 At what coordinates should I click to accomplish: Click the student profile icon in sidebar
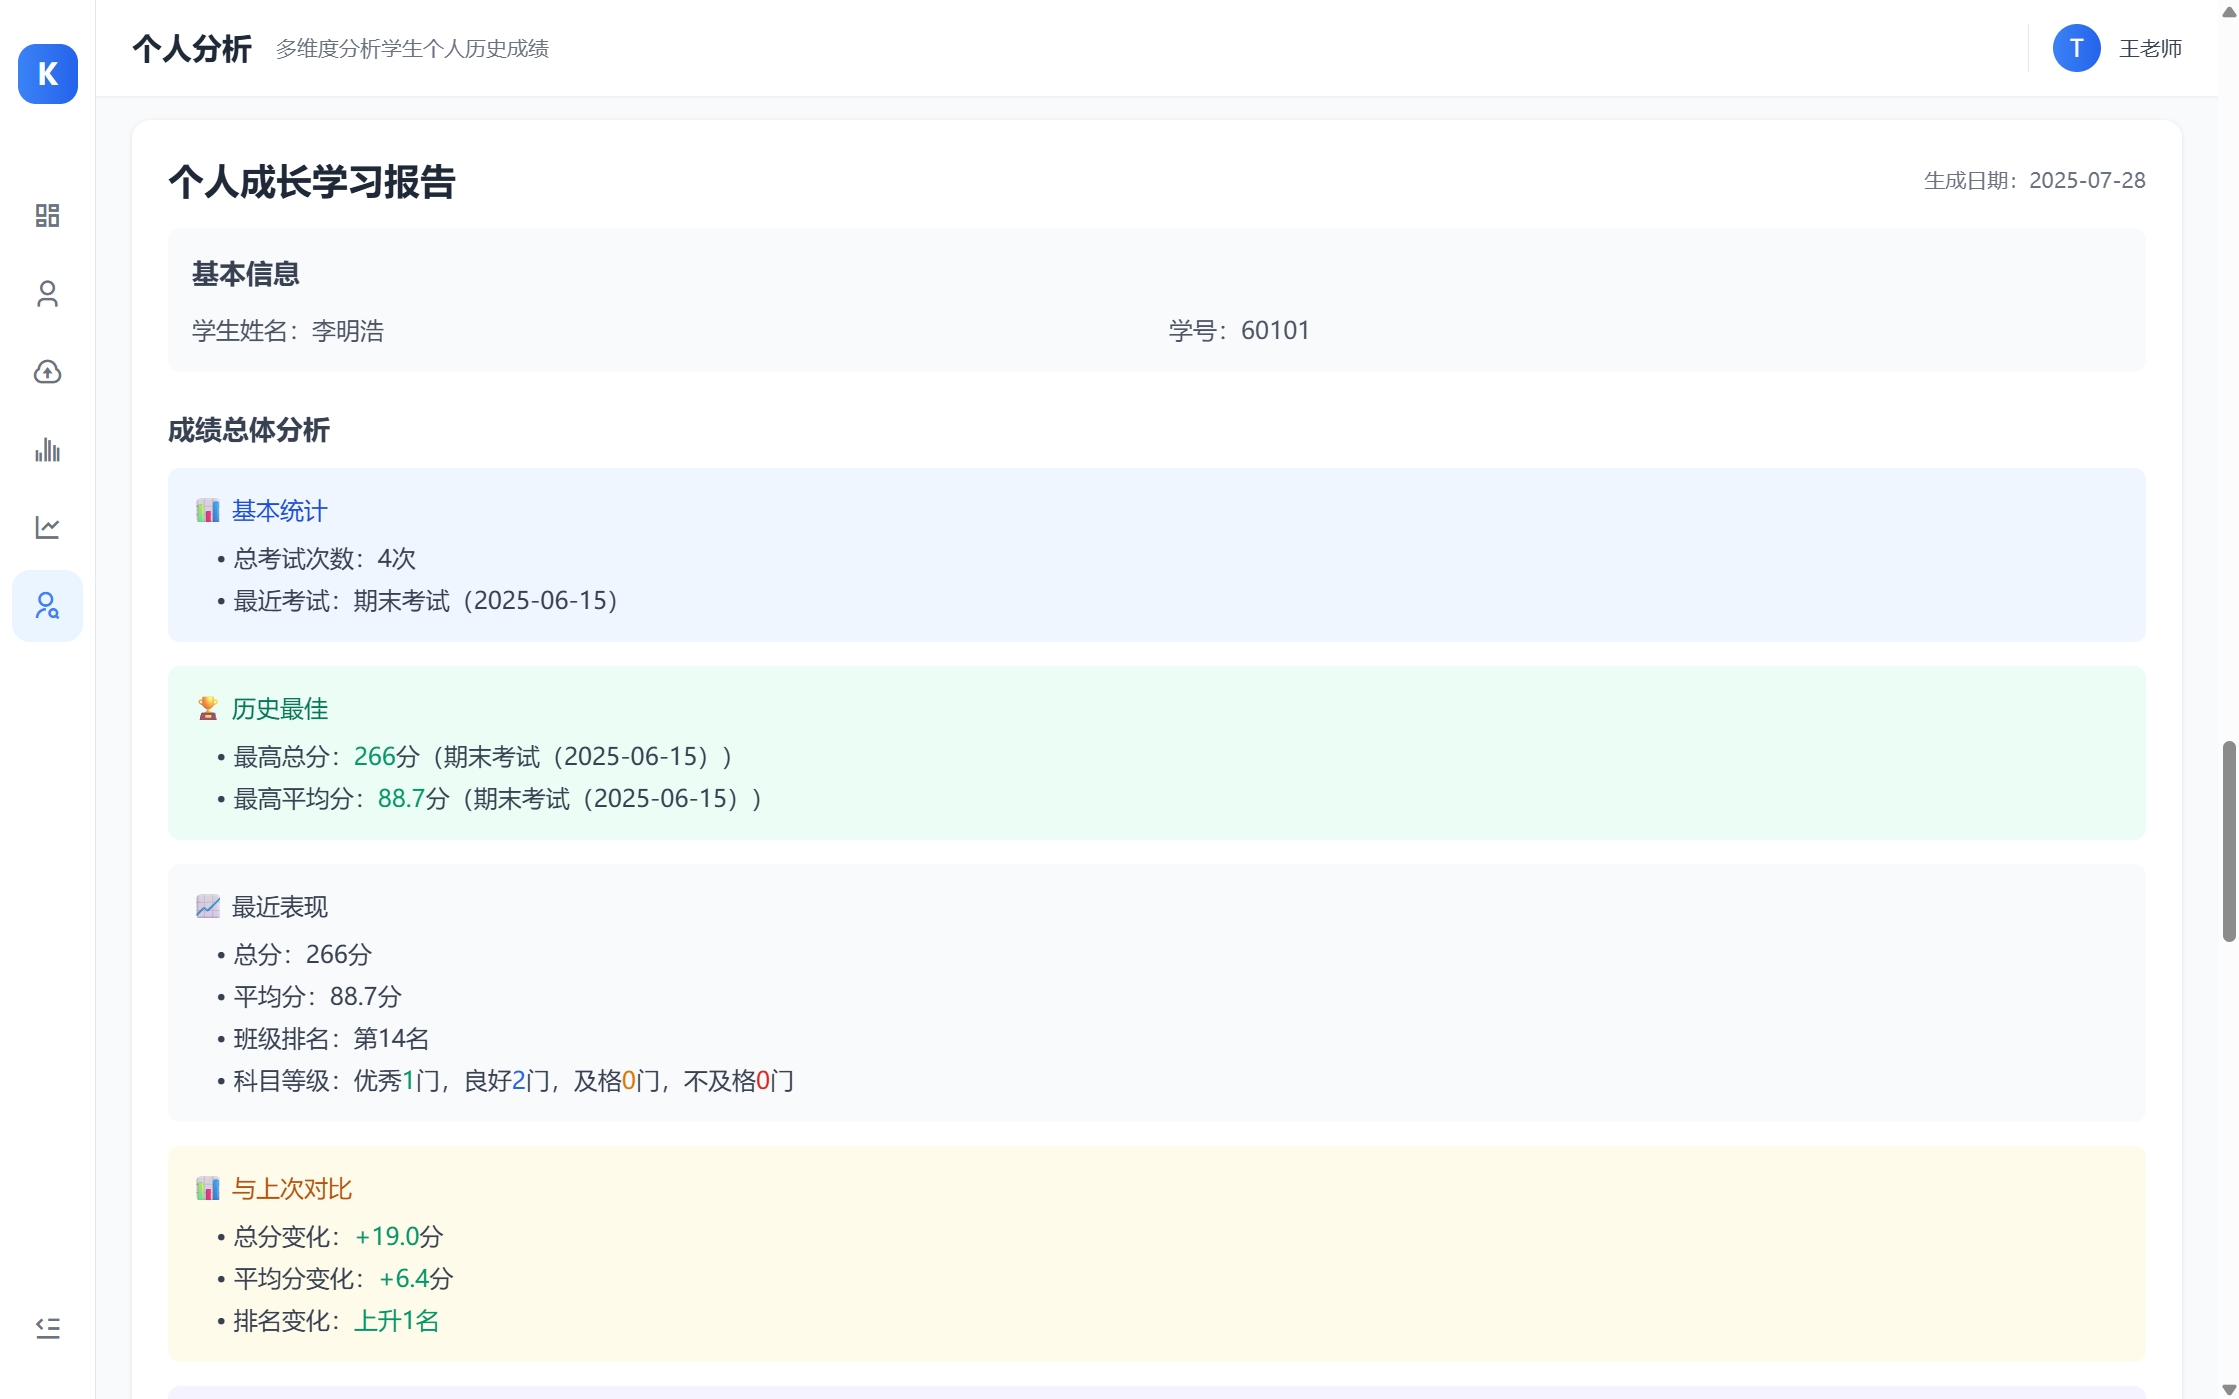47,294
